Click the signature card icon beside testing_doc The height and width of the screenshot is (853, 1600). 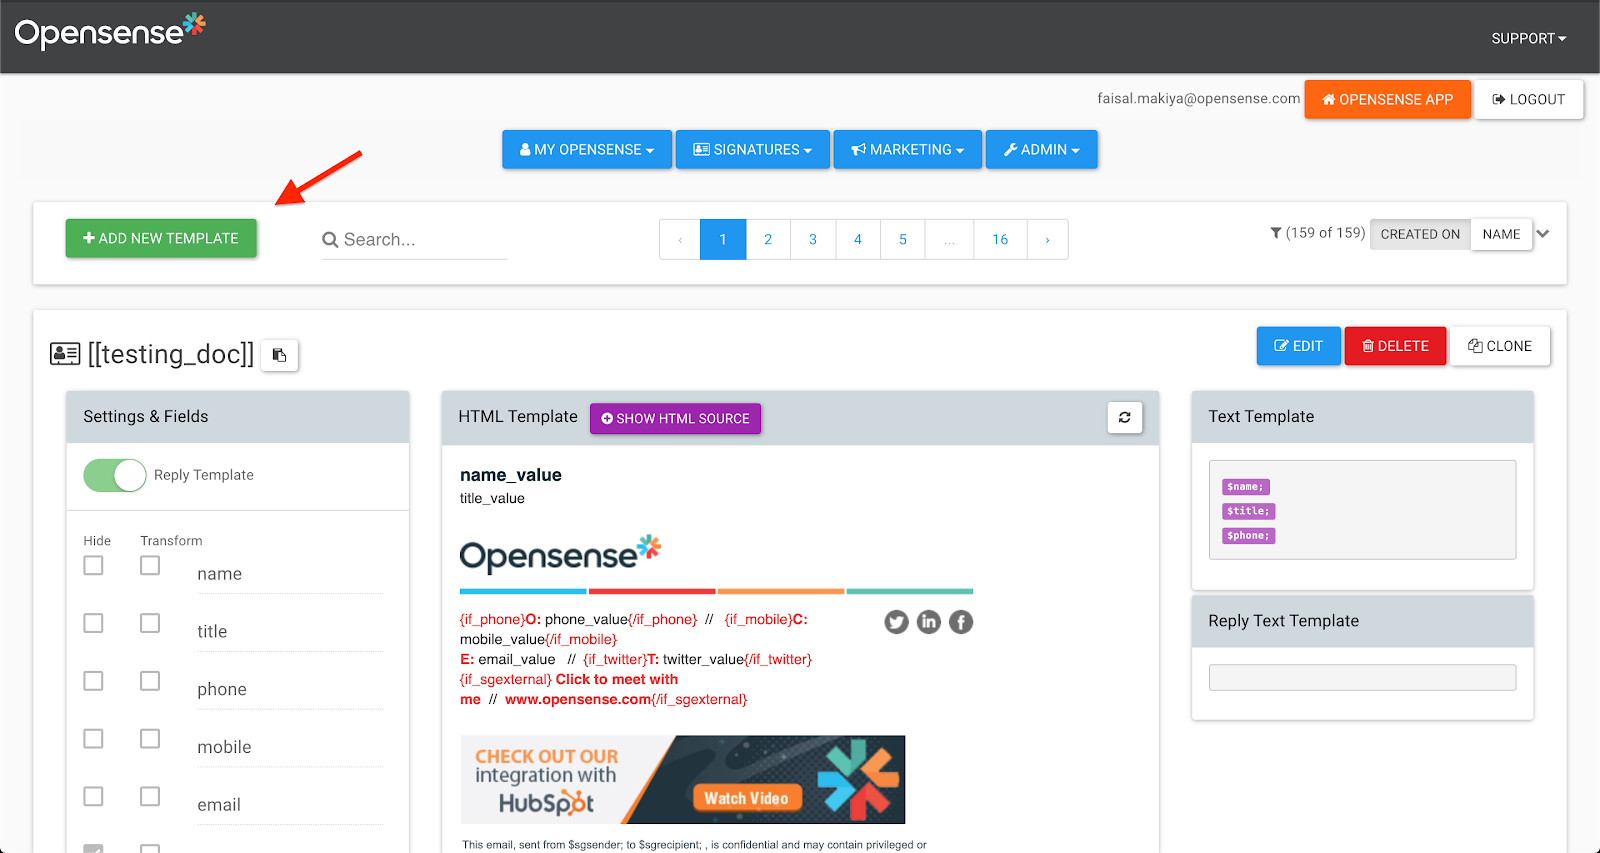click(65, 354)
